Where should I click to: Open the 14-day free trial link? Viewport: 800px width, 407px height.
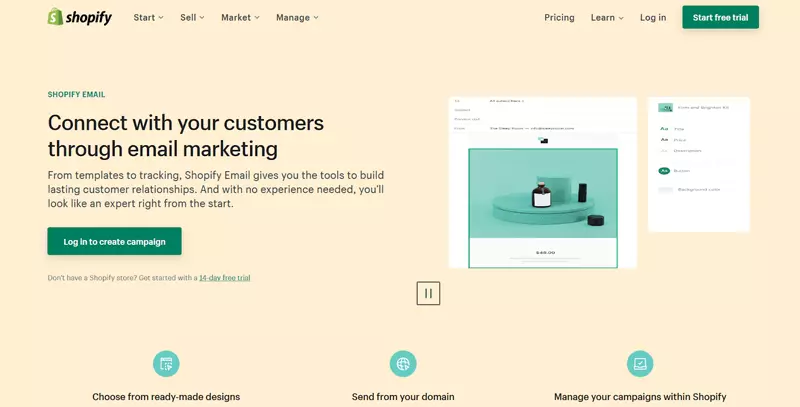pos(224,278)
